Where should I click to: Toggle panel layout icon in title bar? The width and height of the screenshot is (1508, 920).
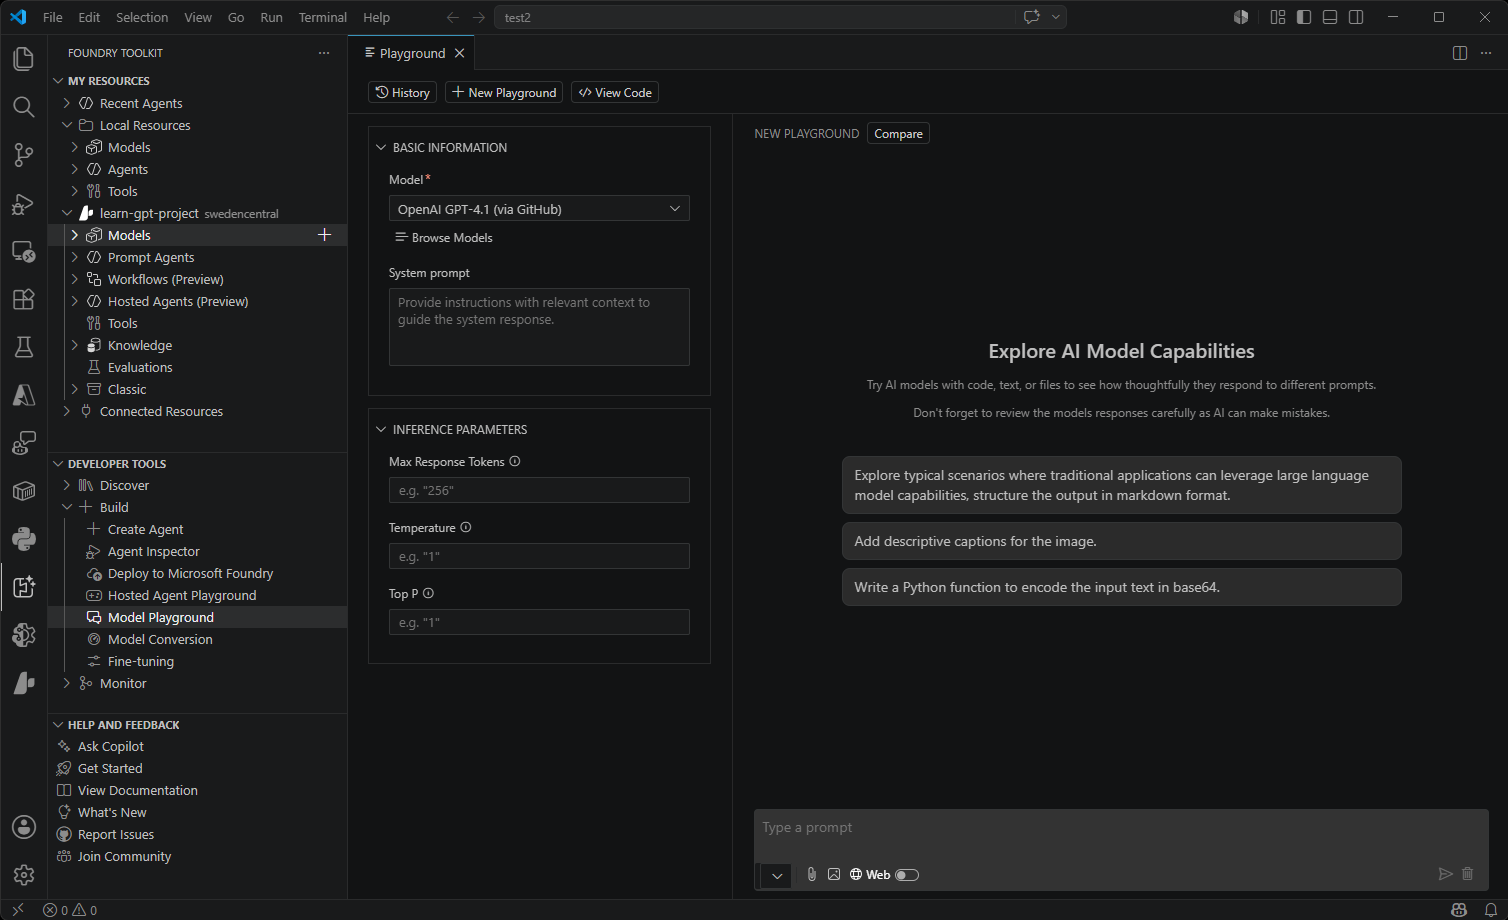[x=1330, y=17]
